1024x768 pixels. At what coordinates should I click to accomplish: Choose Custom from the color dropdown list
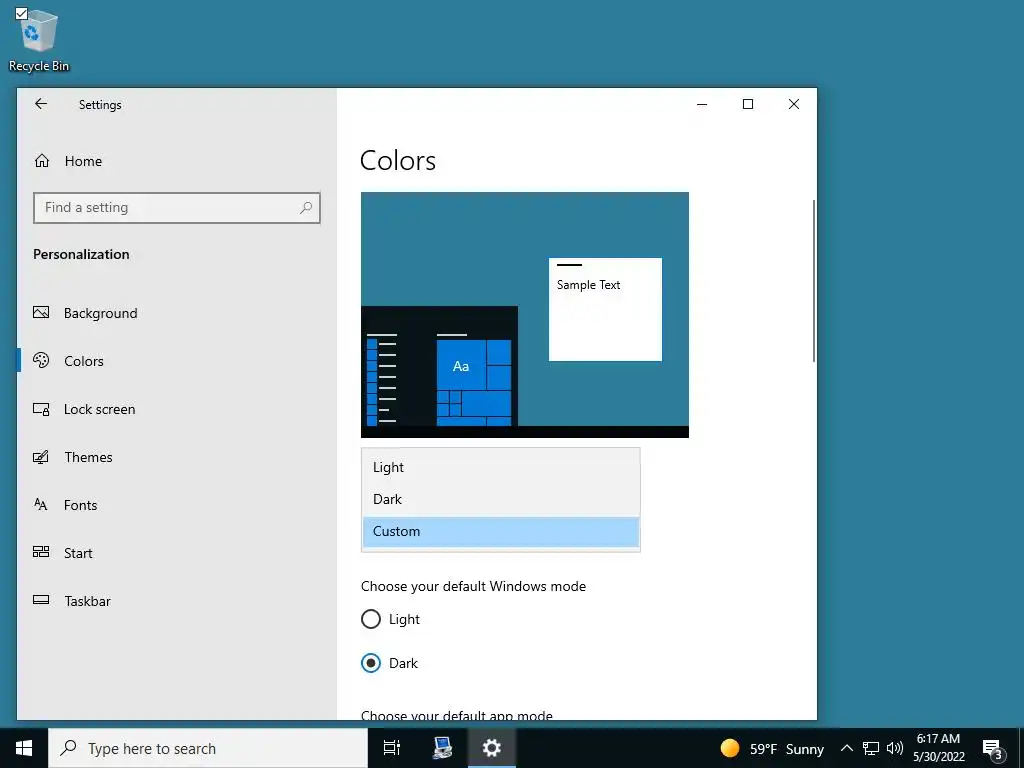tap(501, 531)
